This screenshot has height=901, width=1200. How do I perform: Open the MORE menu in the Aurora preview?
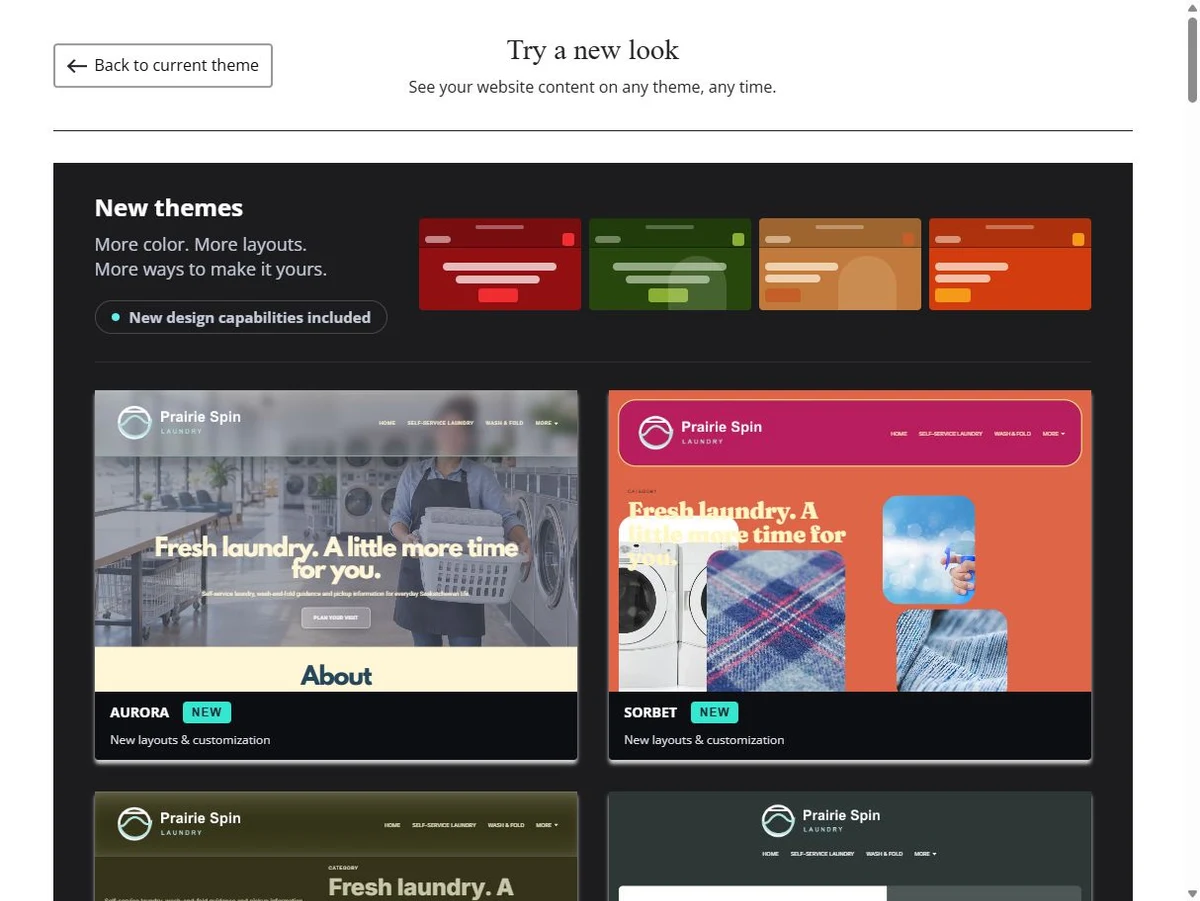click(546, 423)
